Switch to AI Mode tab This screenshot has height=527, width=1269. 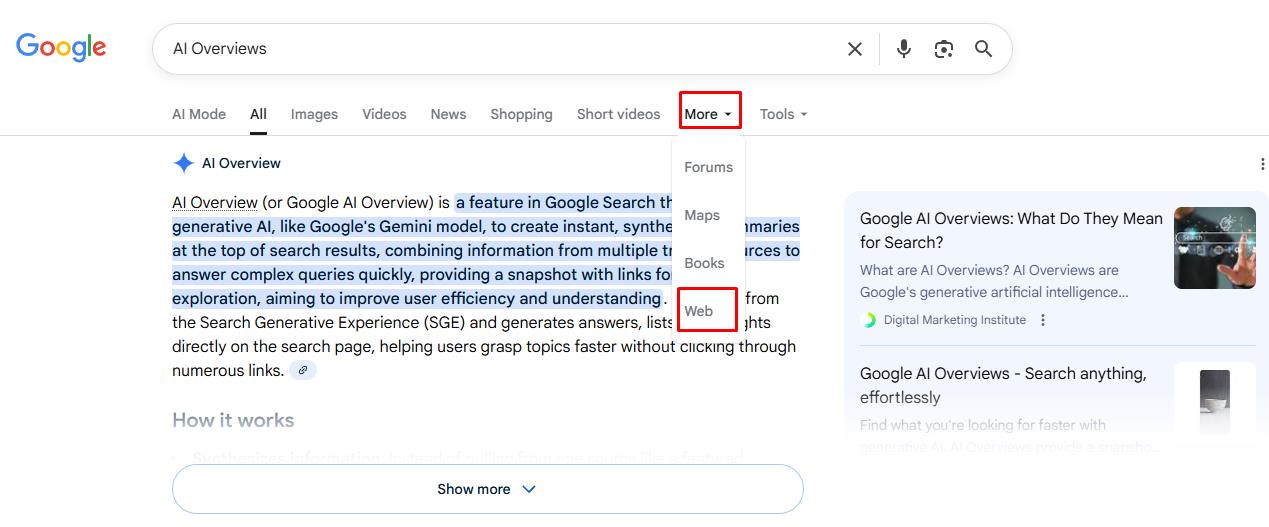point(199,114)
